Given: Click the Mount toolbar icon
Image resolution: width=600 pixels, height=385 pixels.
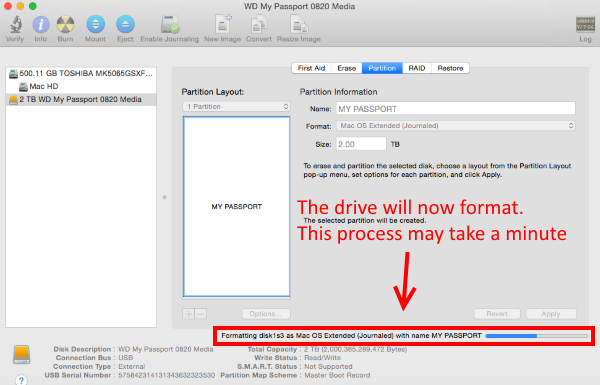Looking at the screenshot, I should (x=95, y=24).
